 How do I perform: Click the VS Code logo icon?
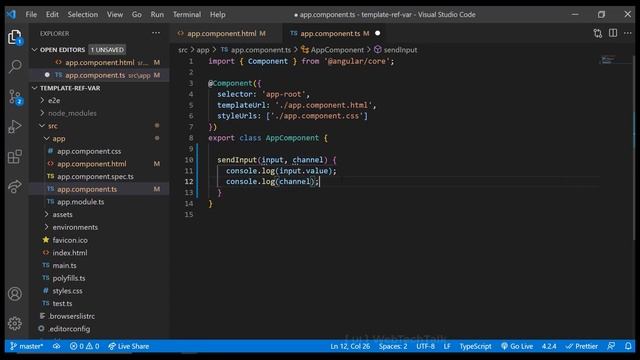(11, 14)
